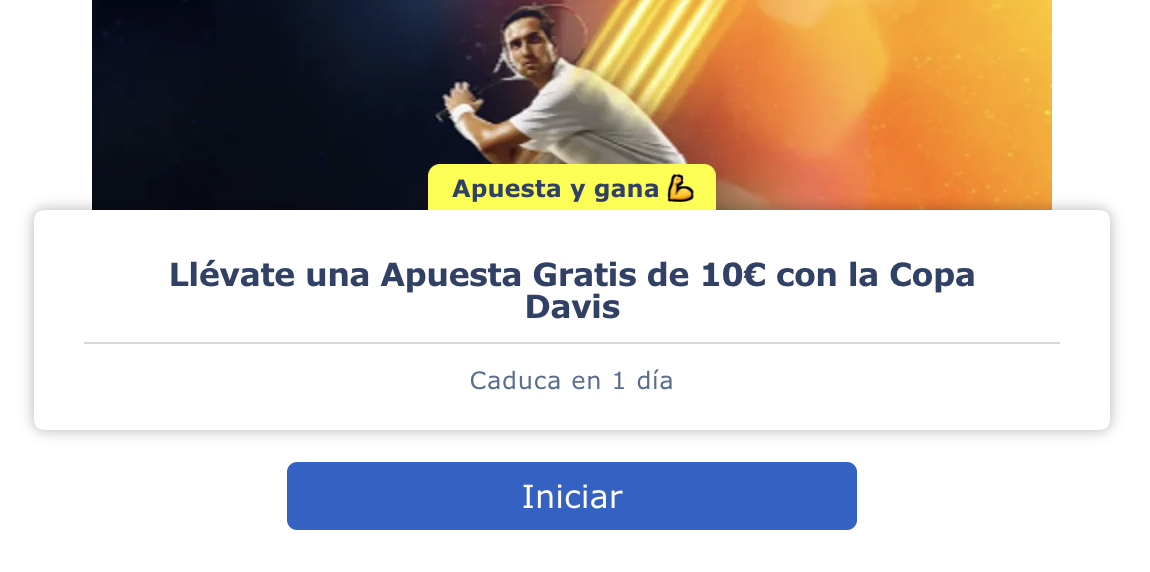Click the word 'Davis' in the title

coord(572,307)
